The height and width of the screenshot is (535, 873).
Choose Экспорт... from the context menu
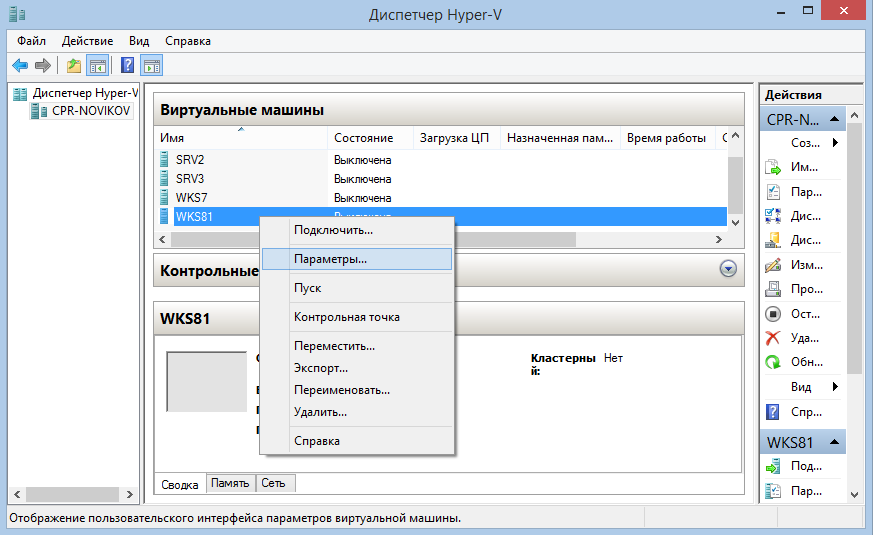(x=321, y=368)
